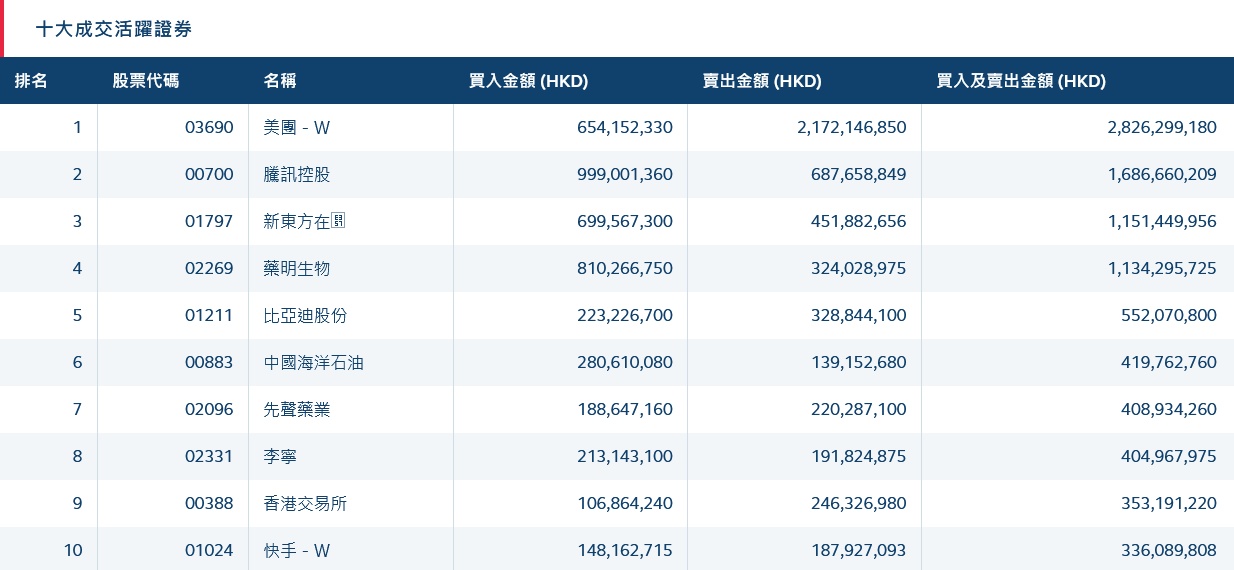1234x570 pixels.
Task: Select buy amount 699,567,300
Action: 625,221
